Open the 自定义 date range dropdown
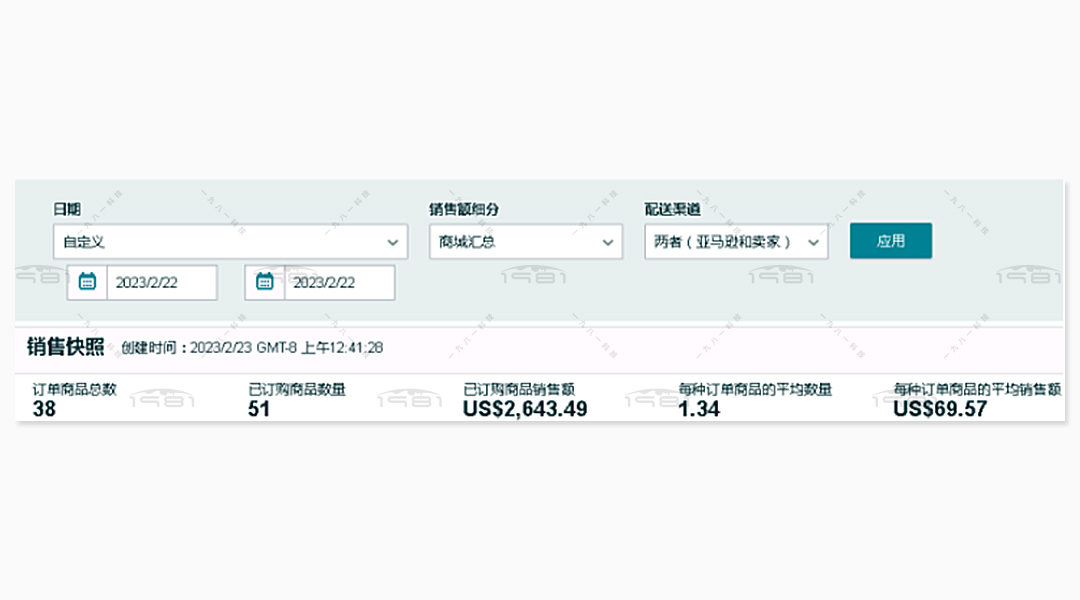1080x600 pixels. point(230,242)
